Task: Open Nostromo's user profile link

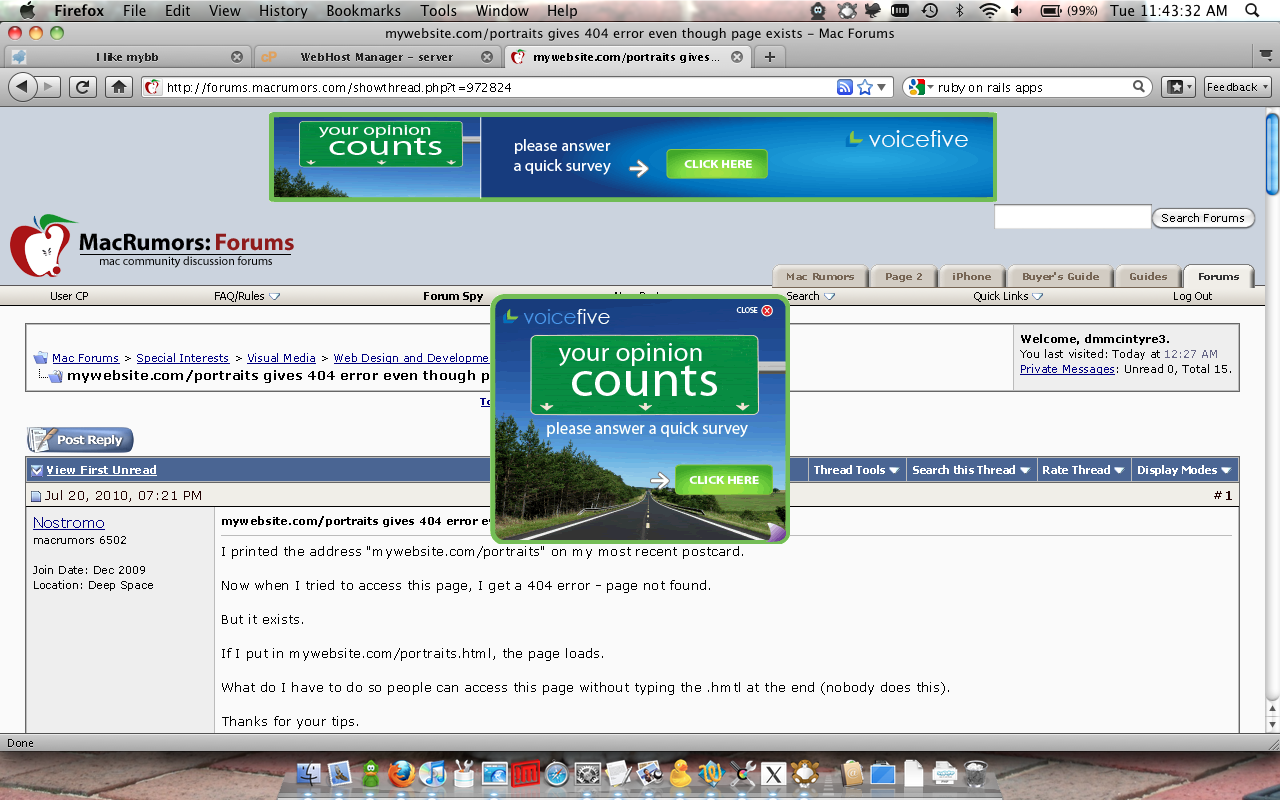Action: tap(68, 523)
